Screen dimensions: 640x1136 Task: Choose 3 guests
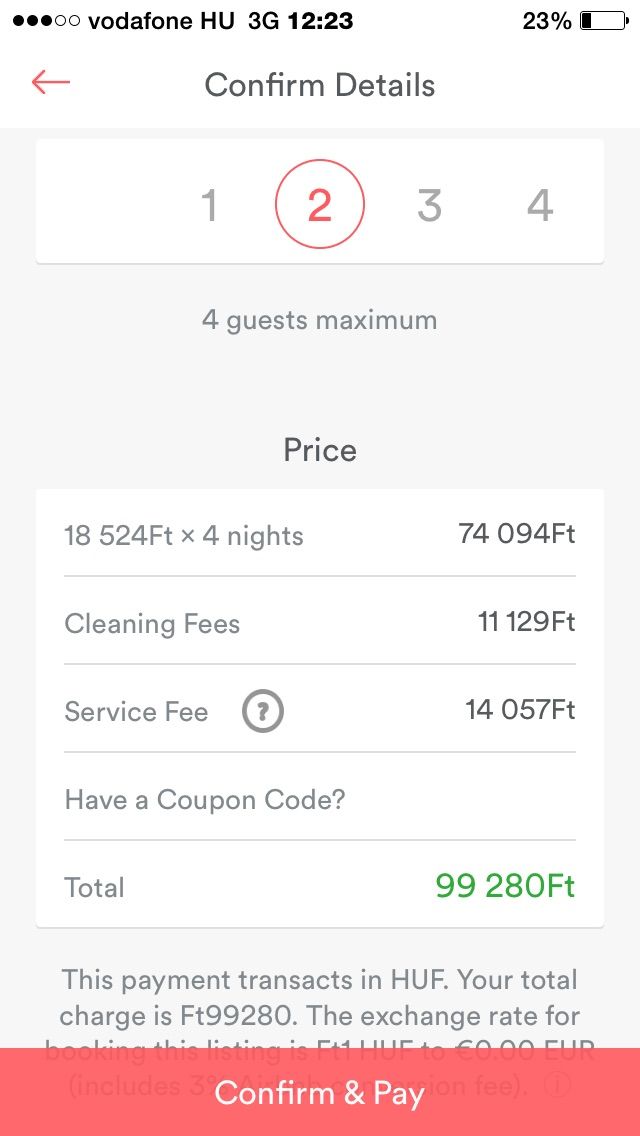pos(430,206)
